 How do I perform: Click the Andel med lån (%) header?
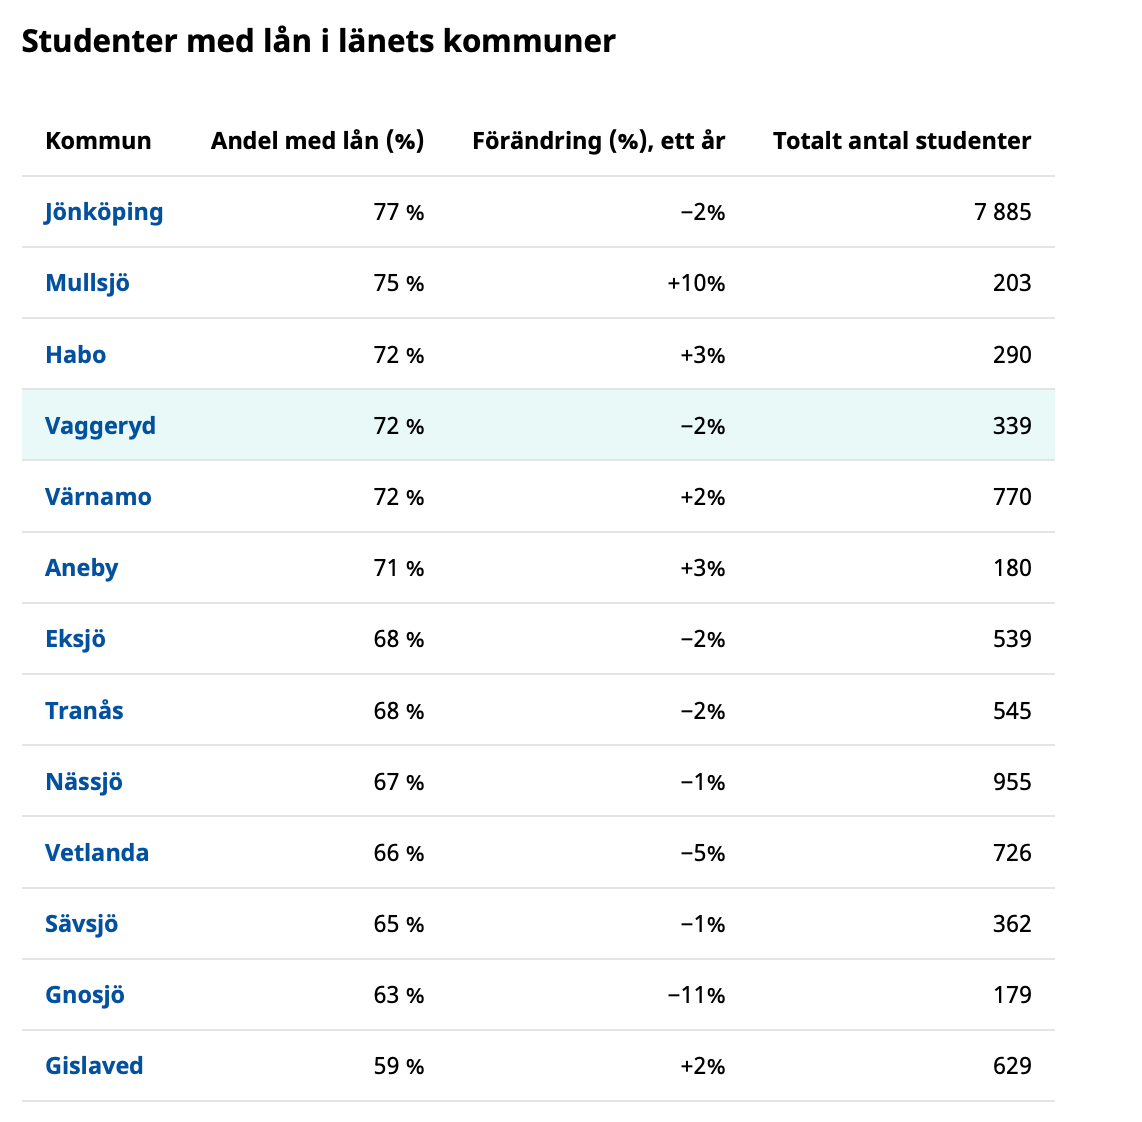point(318,141)
